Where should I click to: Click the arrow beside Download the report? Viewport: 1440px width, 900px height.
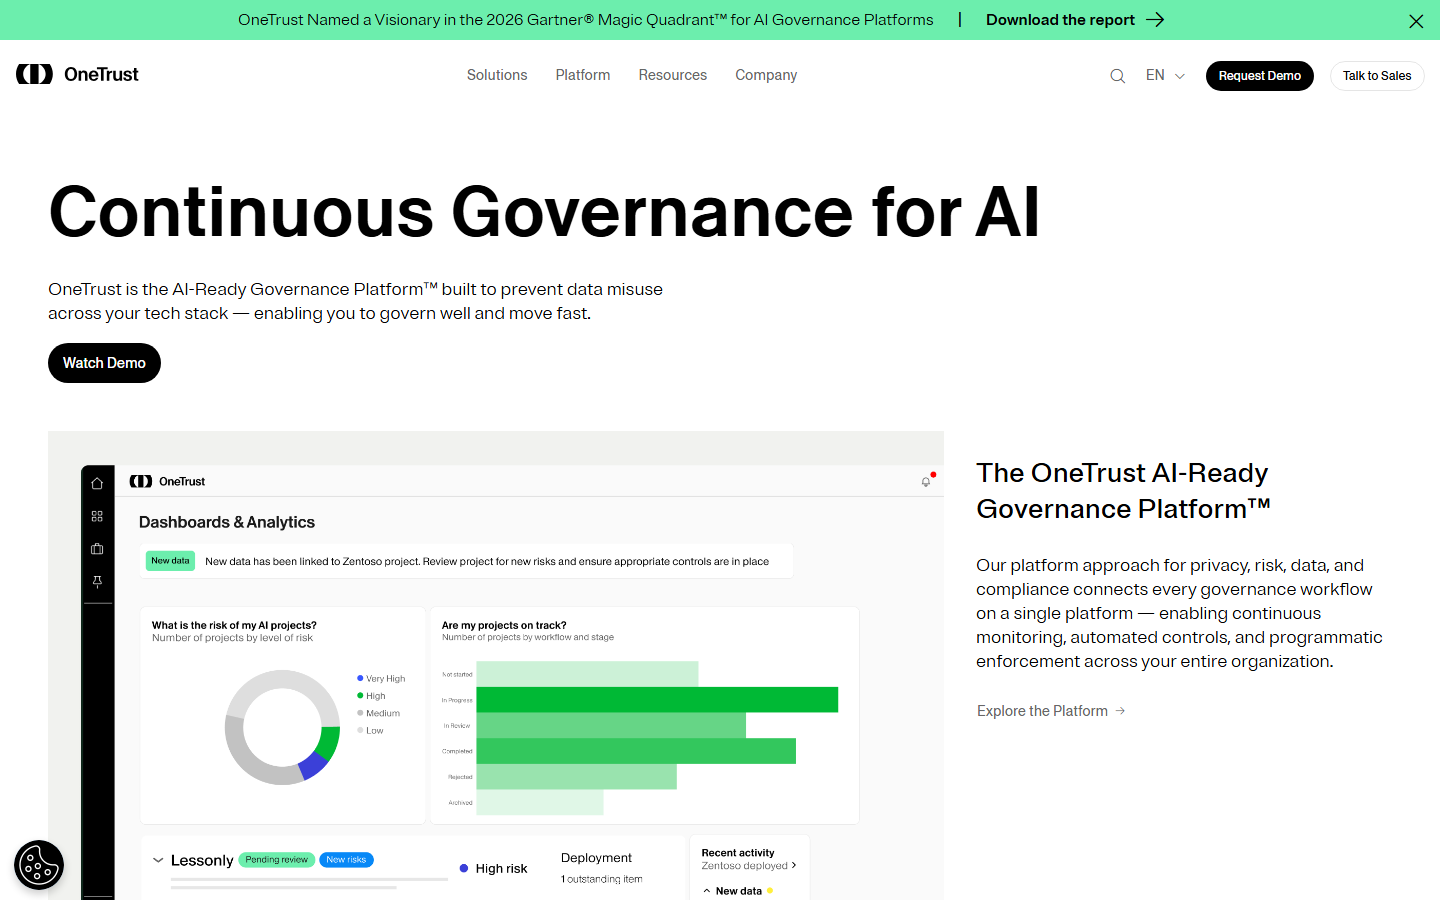(1155, 20)
